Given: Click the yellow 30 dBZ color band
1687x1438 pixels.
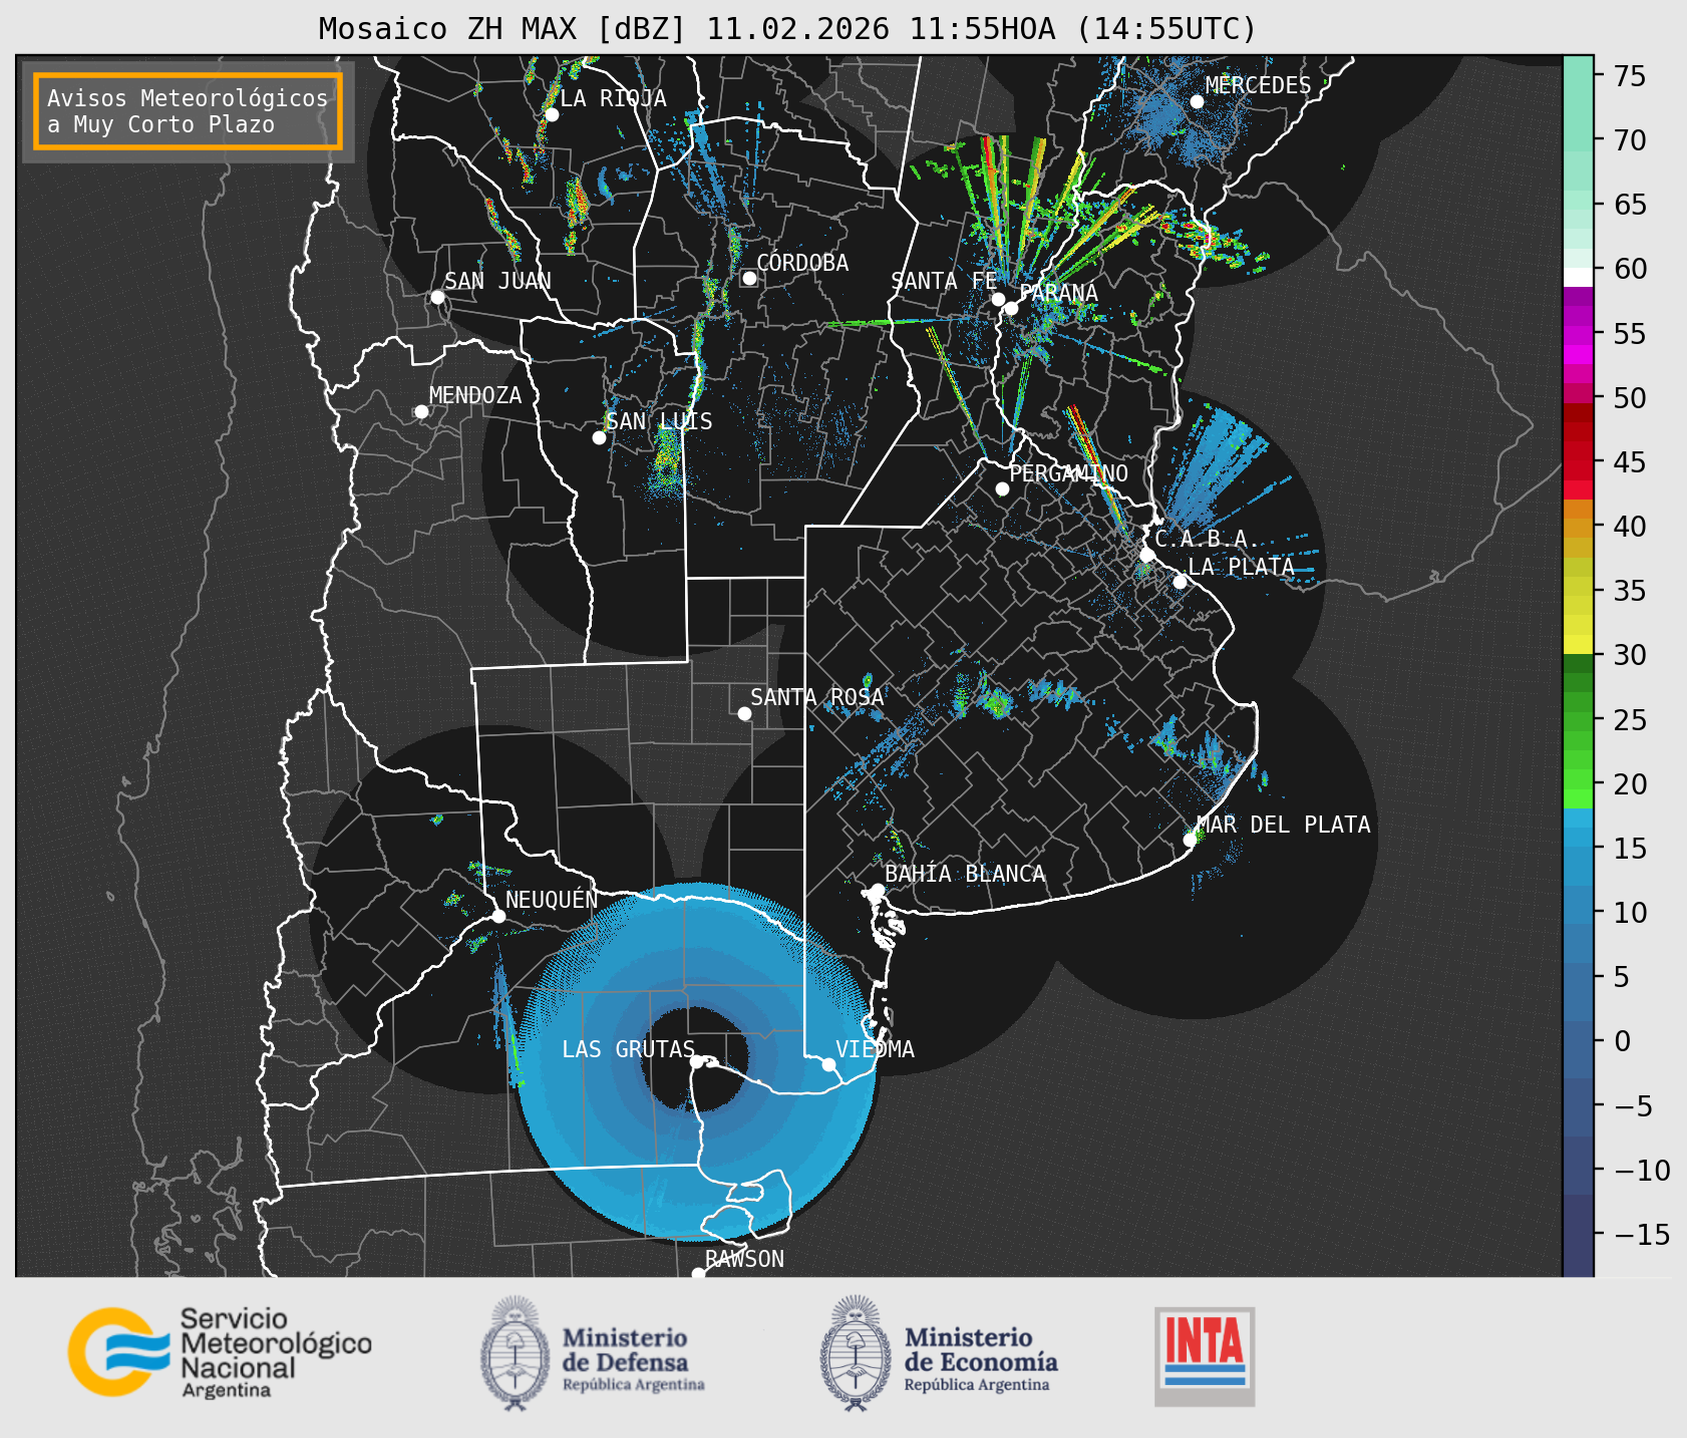Looking at the screenshot, I should [x=1578, y=645].
